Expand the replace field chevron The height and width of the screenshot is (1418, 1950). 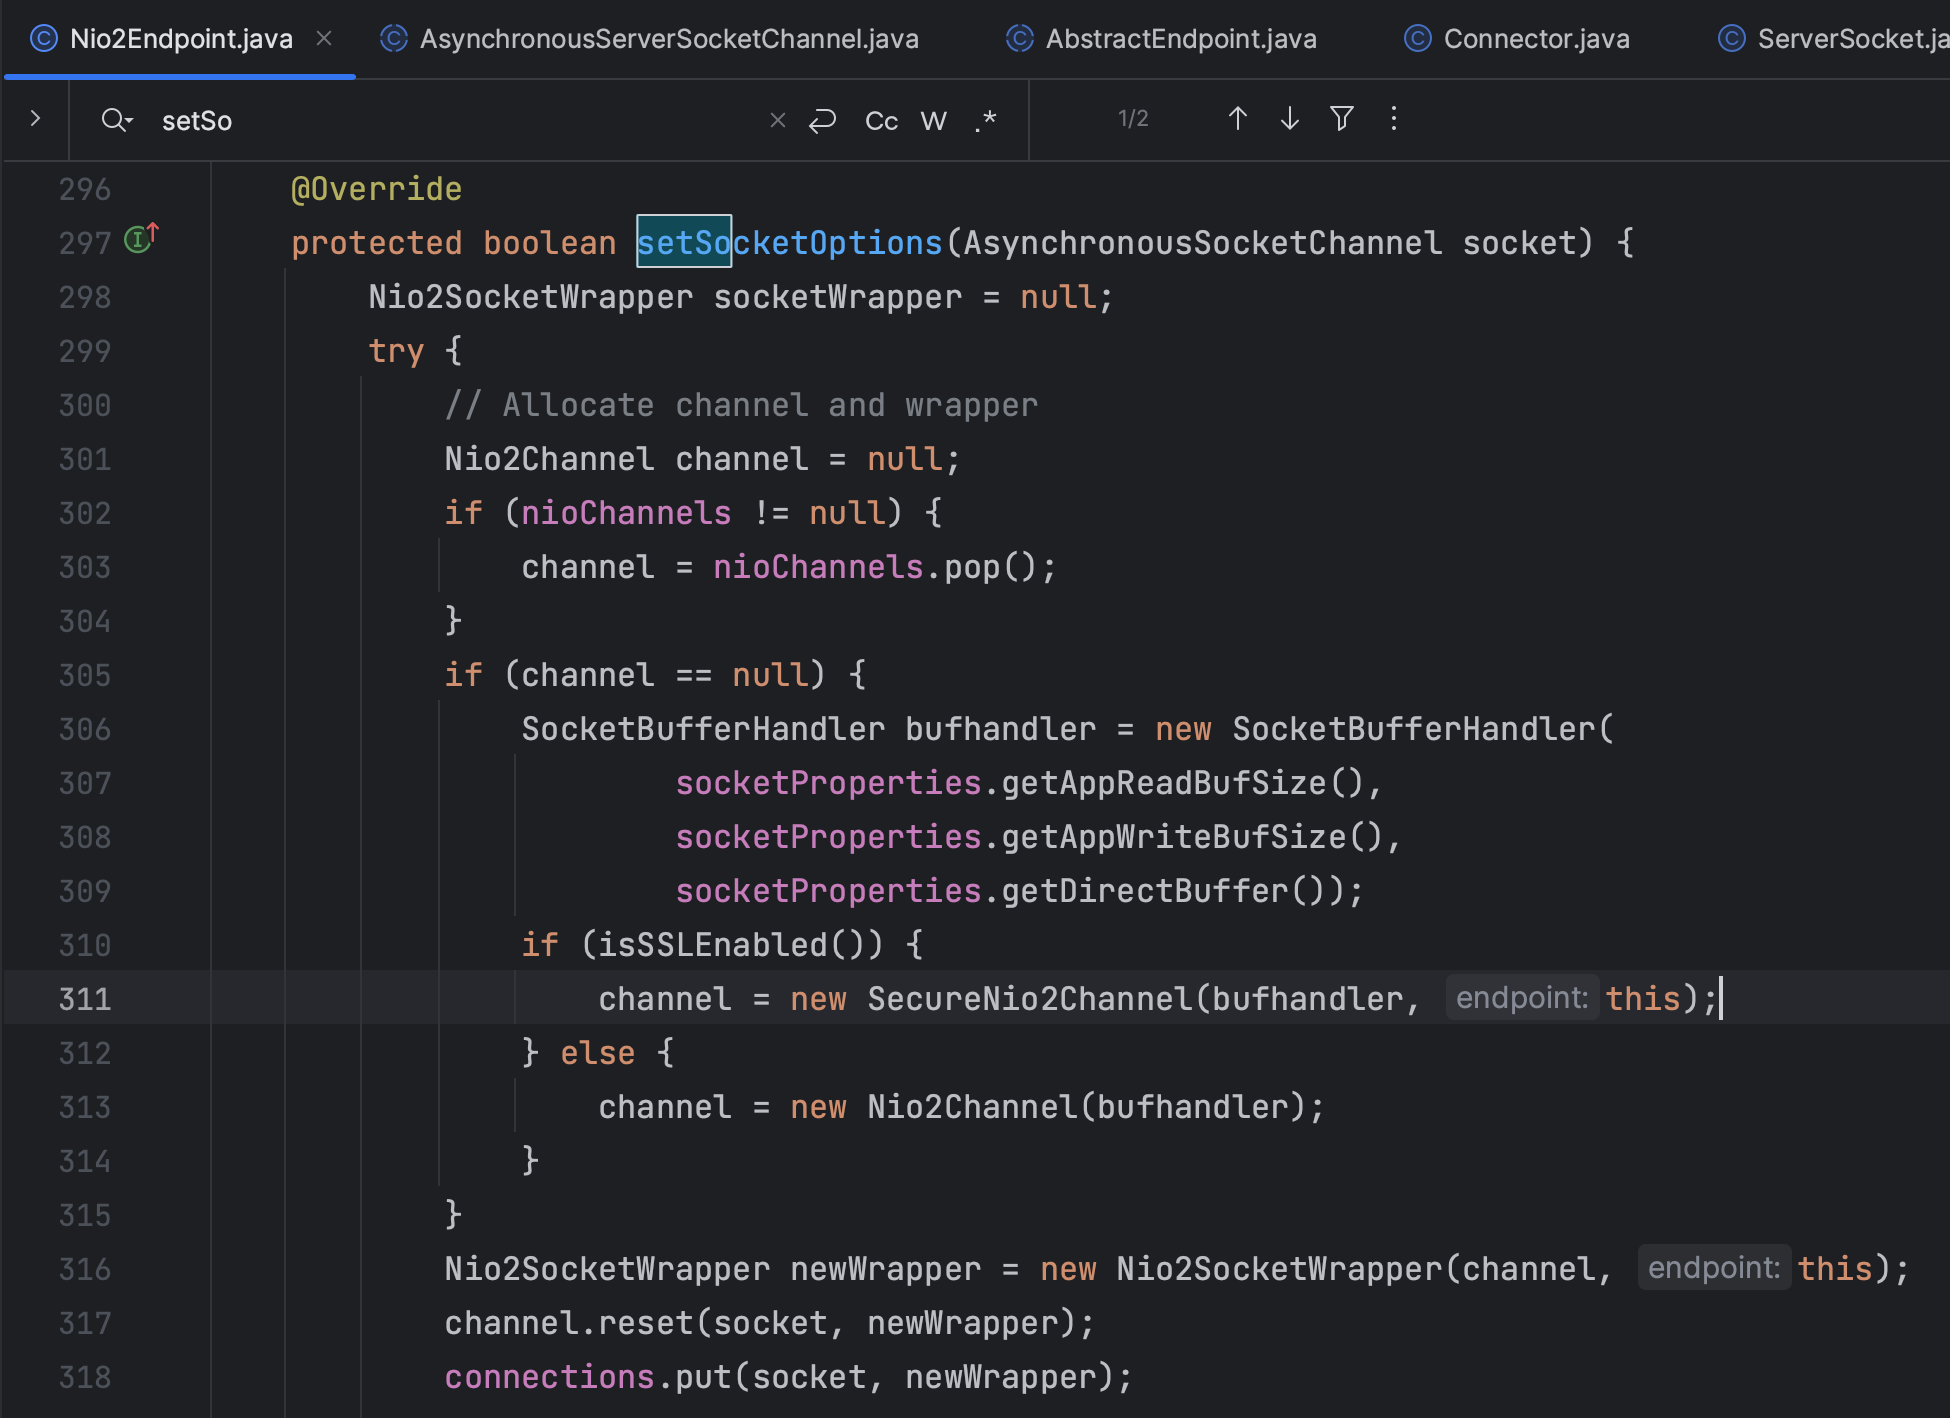point(35,119)
